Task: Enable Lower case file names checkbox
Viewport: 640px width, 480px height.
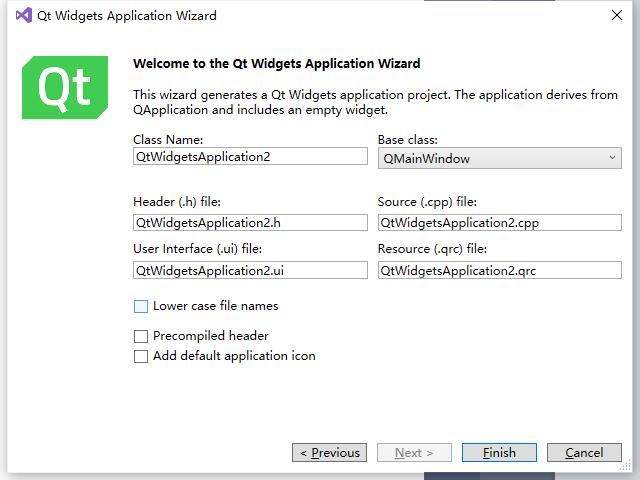Action: point(141,306)
